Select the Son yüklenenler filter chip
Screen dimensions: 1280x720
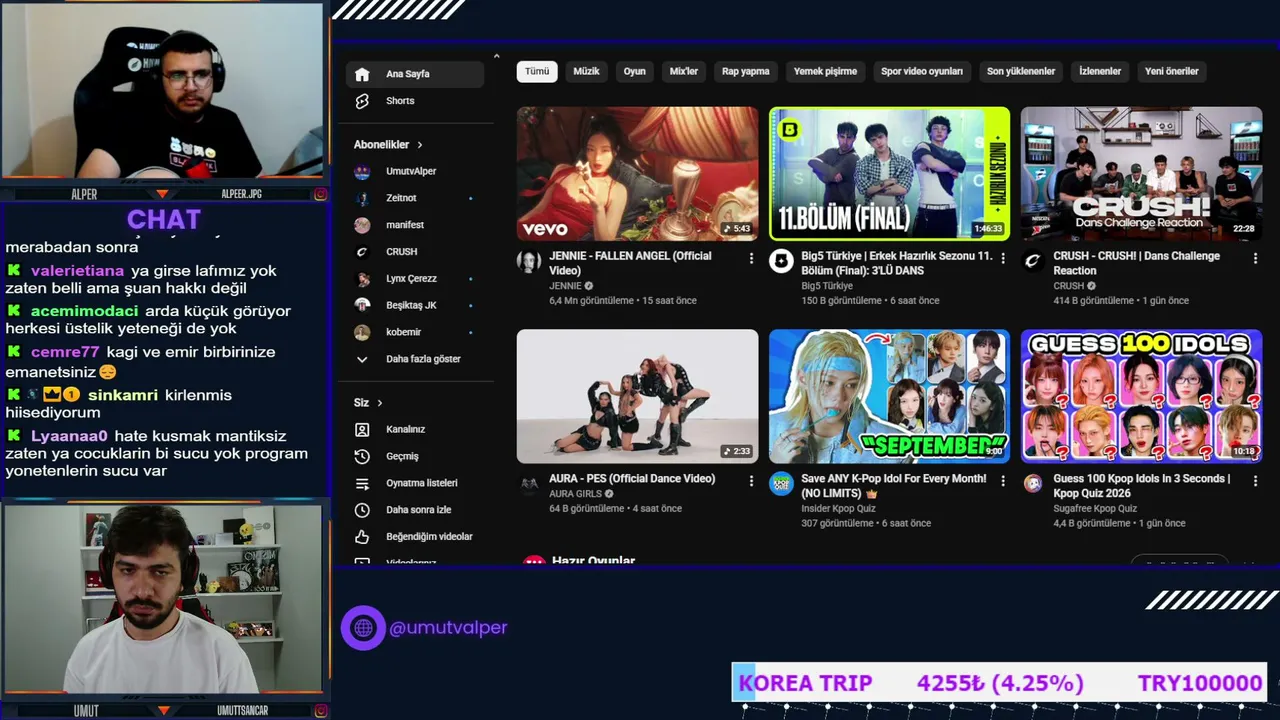pos(1021,71)
